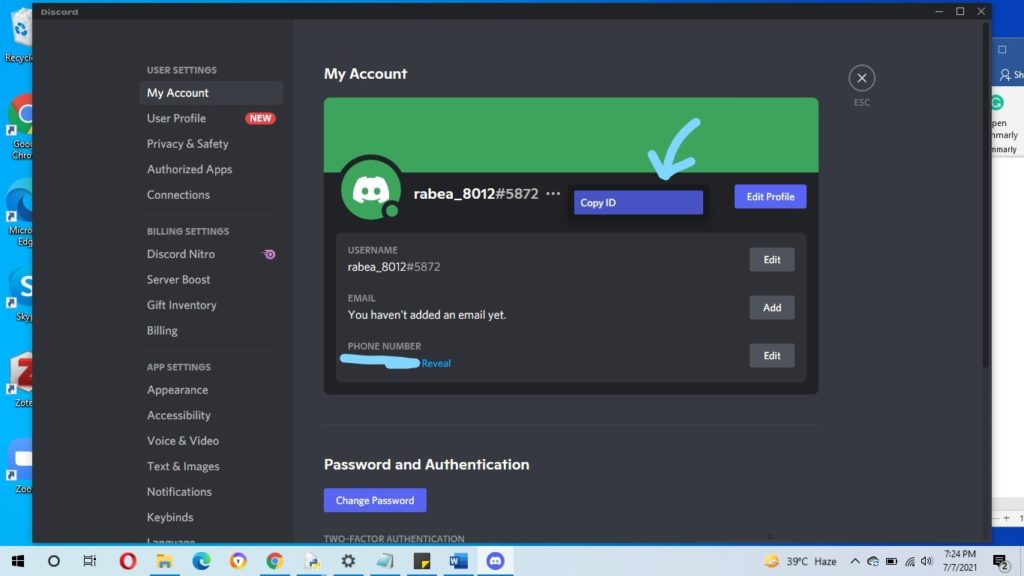
Task: Open Task View in the taskbar
Action: coord(89,561)
